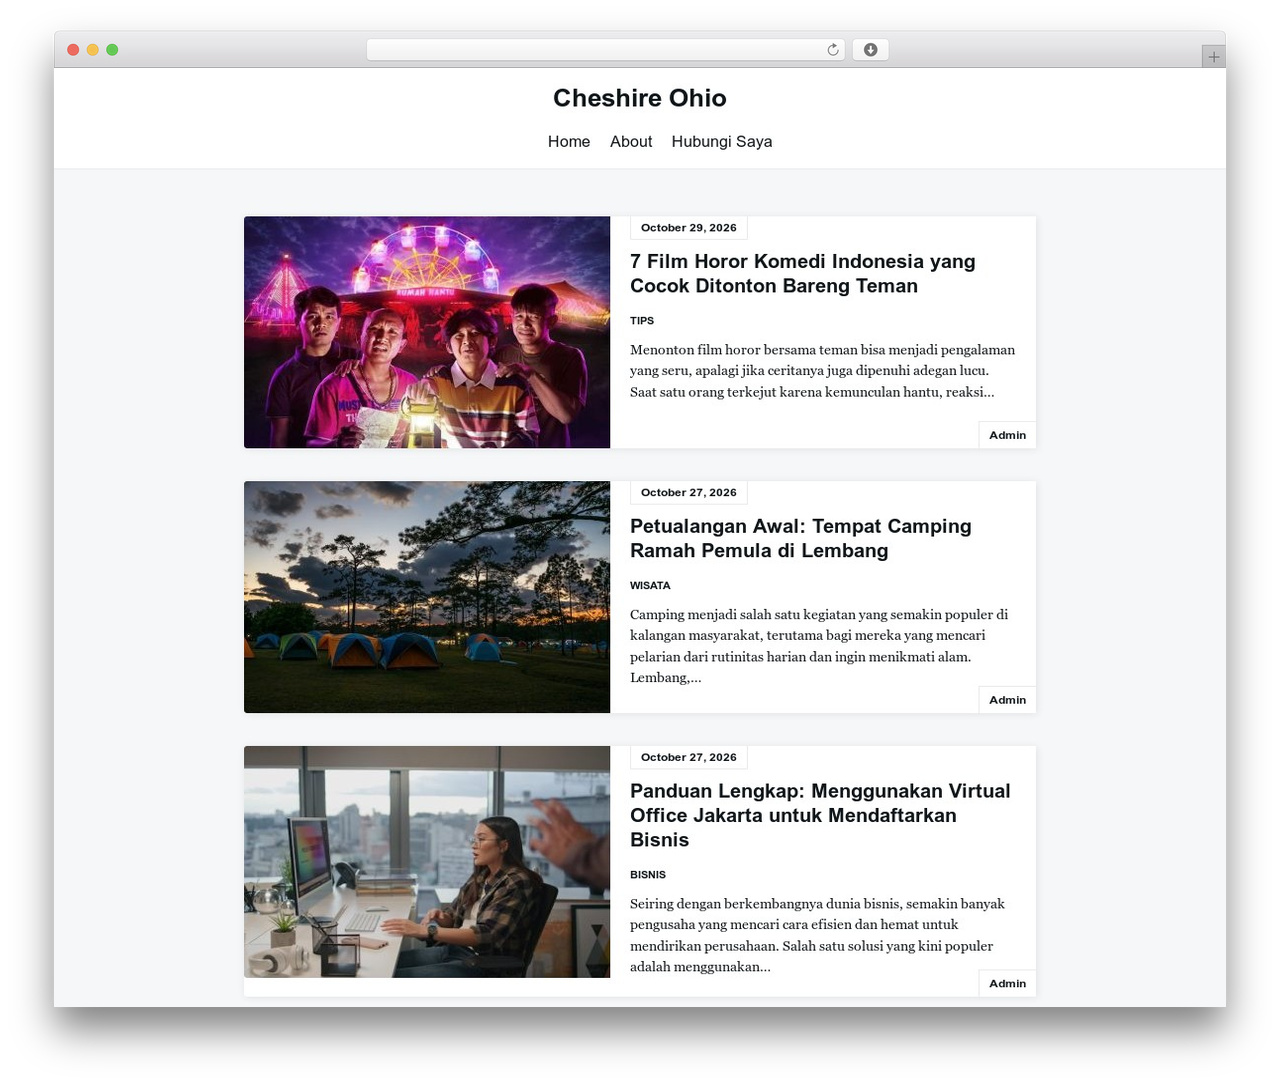Maximize the window with the green button
This screenshot has width=1280, height=1084.
[x=112, y=50]
